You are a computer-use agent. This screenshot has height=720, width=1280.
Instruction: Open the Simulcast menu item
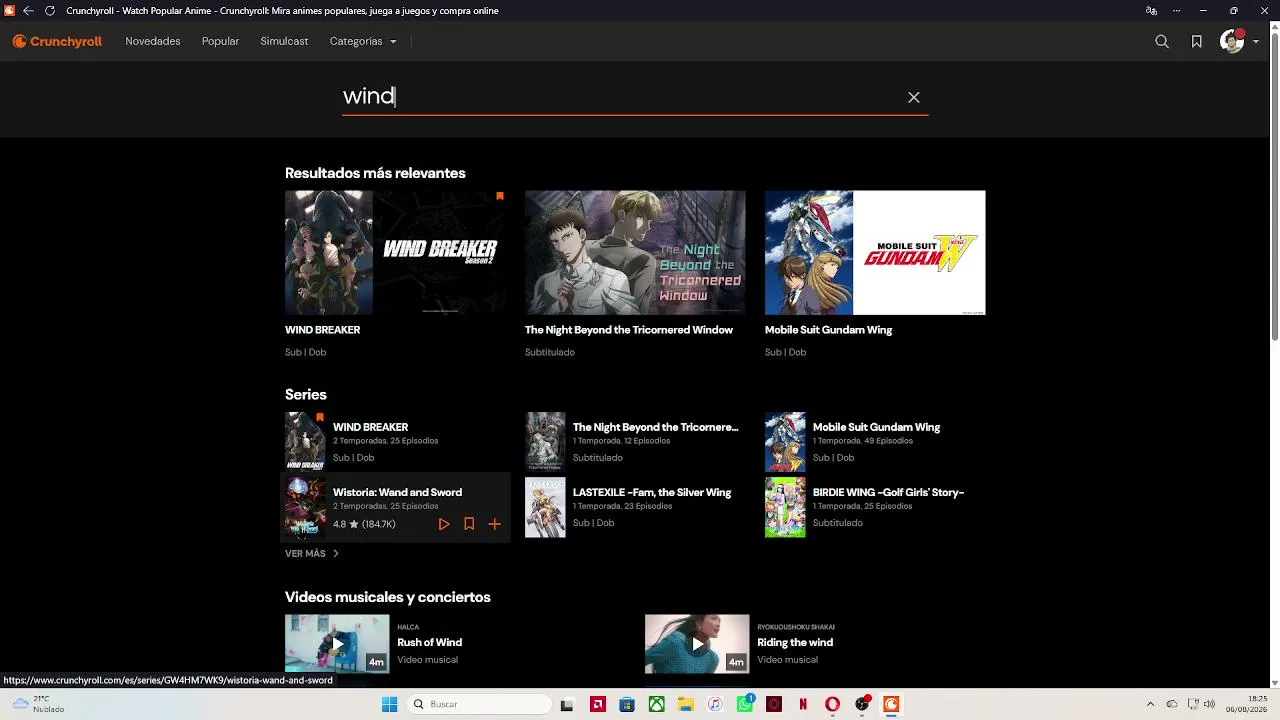[284, 41]
